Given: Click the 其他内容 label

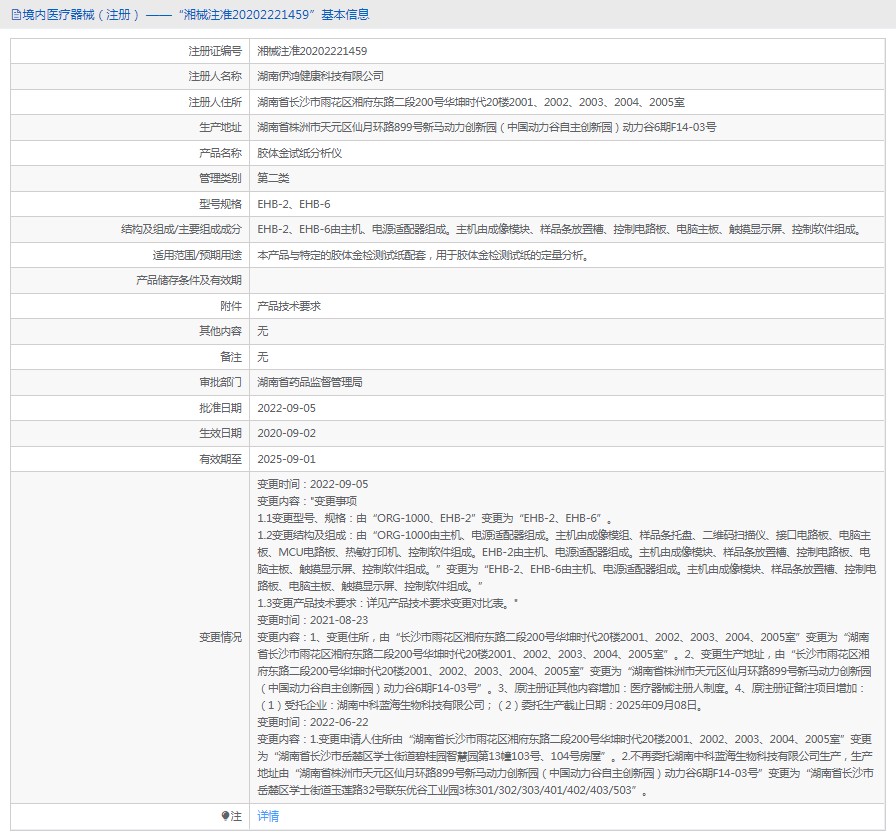Looking at the screenshot, I should coord(220,331).
